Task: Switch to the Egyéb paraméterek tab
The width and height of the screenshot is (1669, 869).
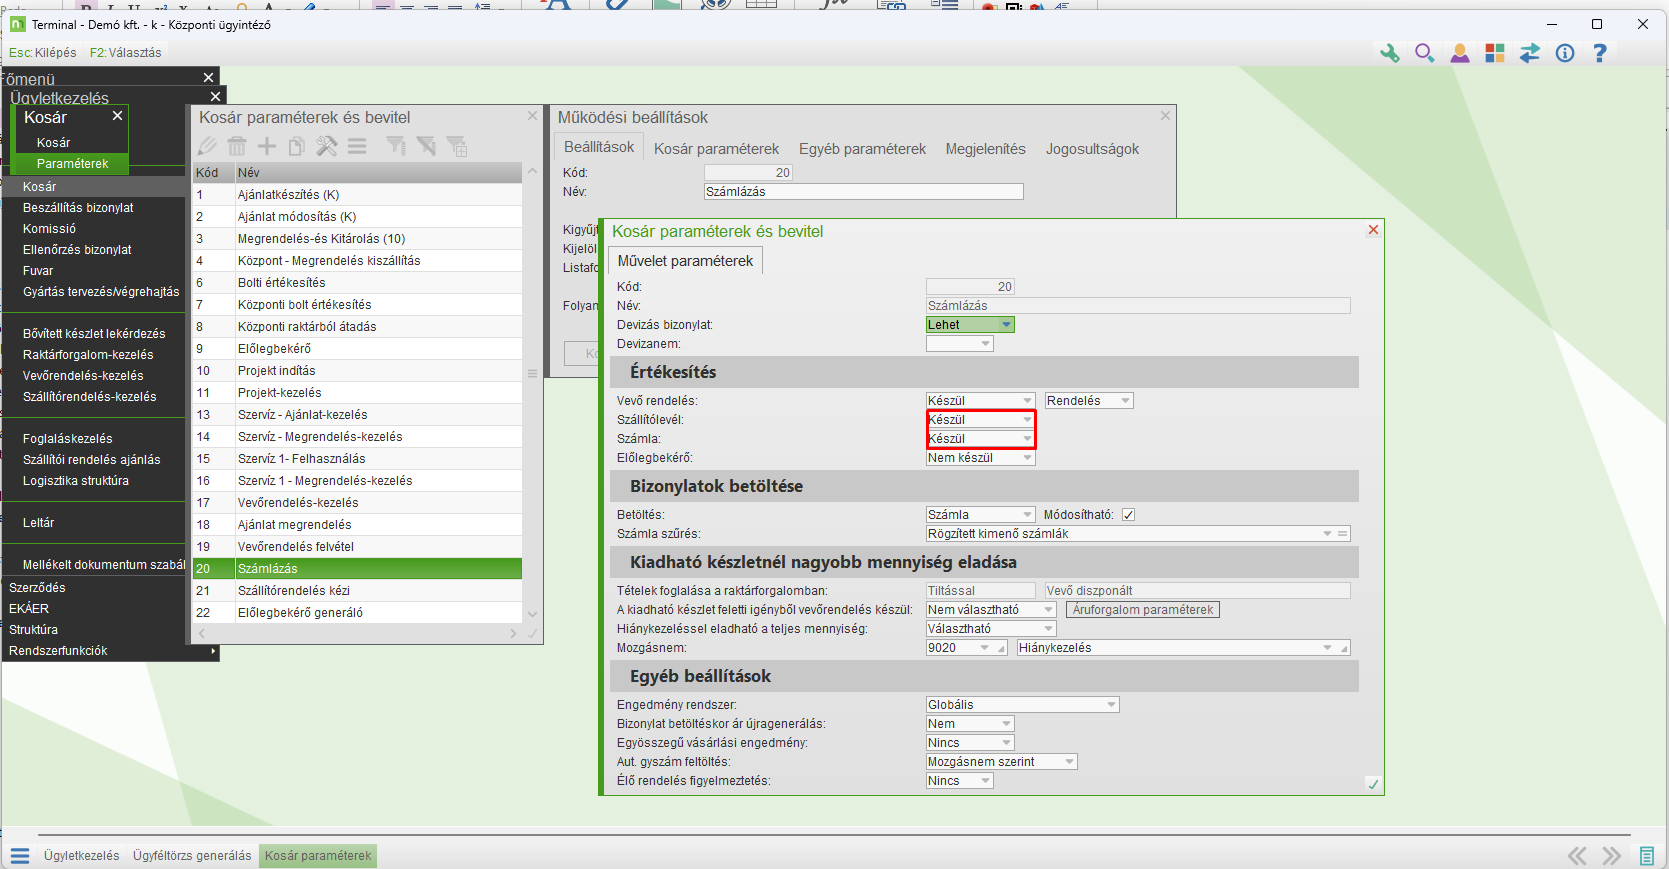Action: coord(862,149)
